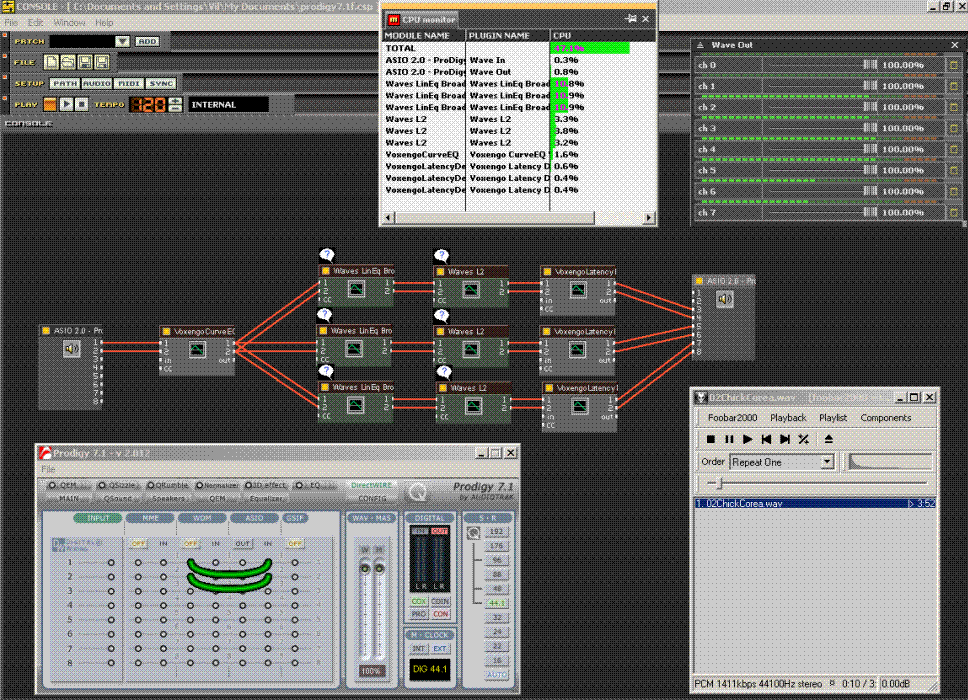Click the Foobar2000 seek bar handle

tap(719, 483)
